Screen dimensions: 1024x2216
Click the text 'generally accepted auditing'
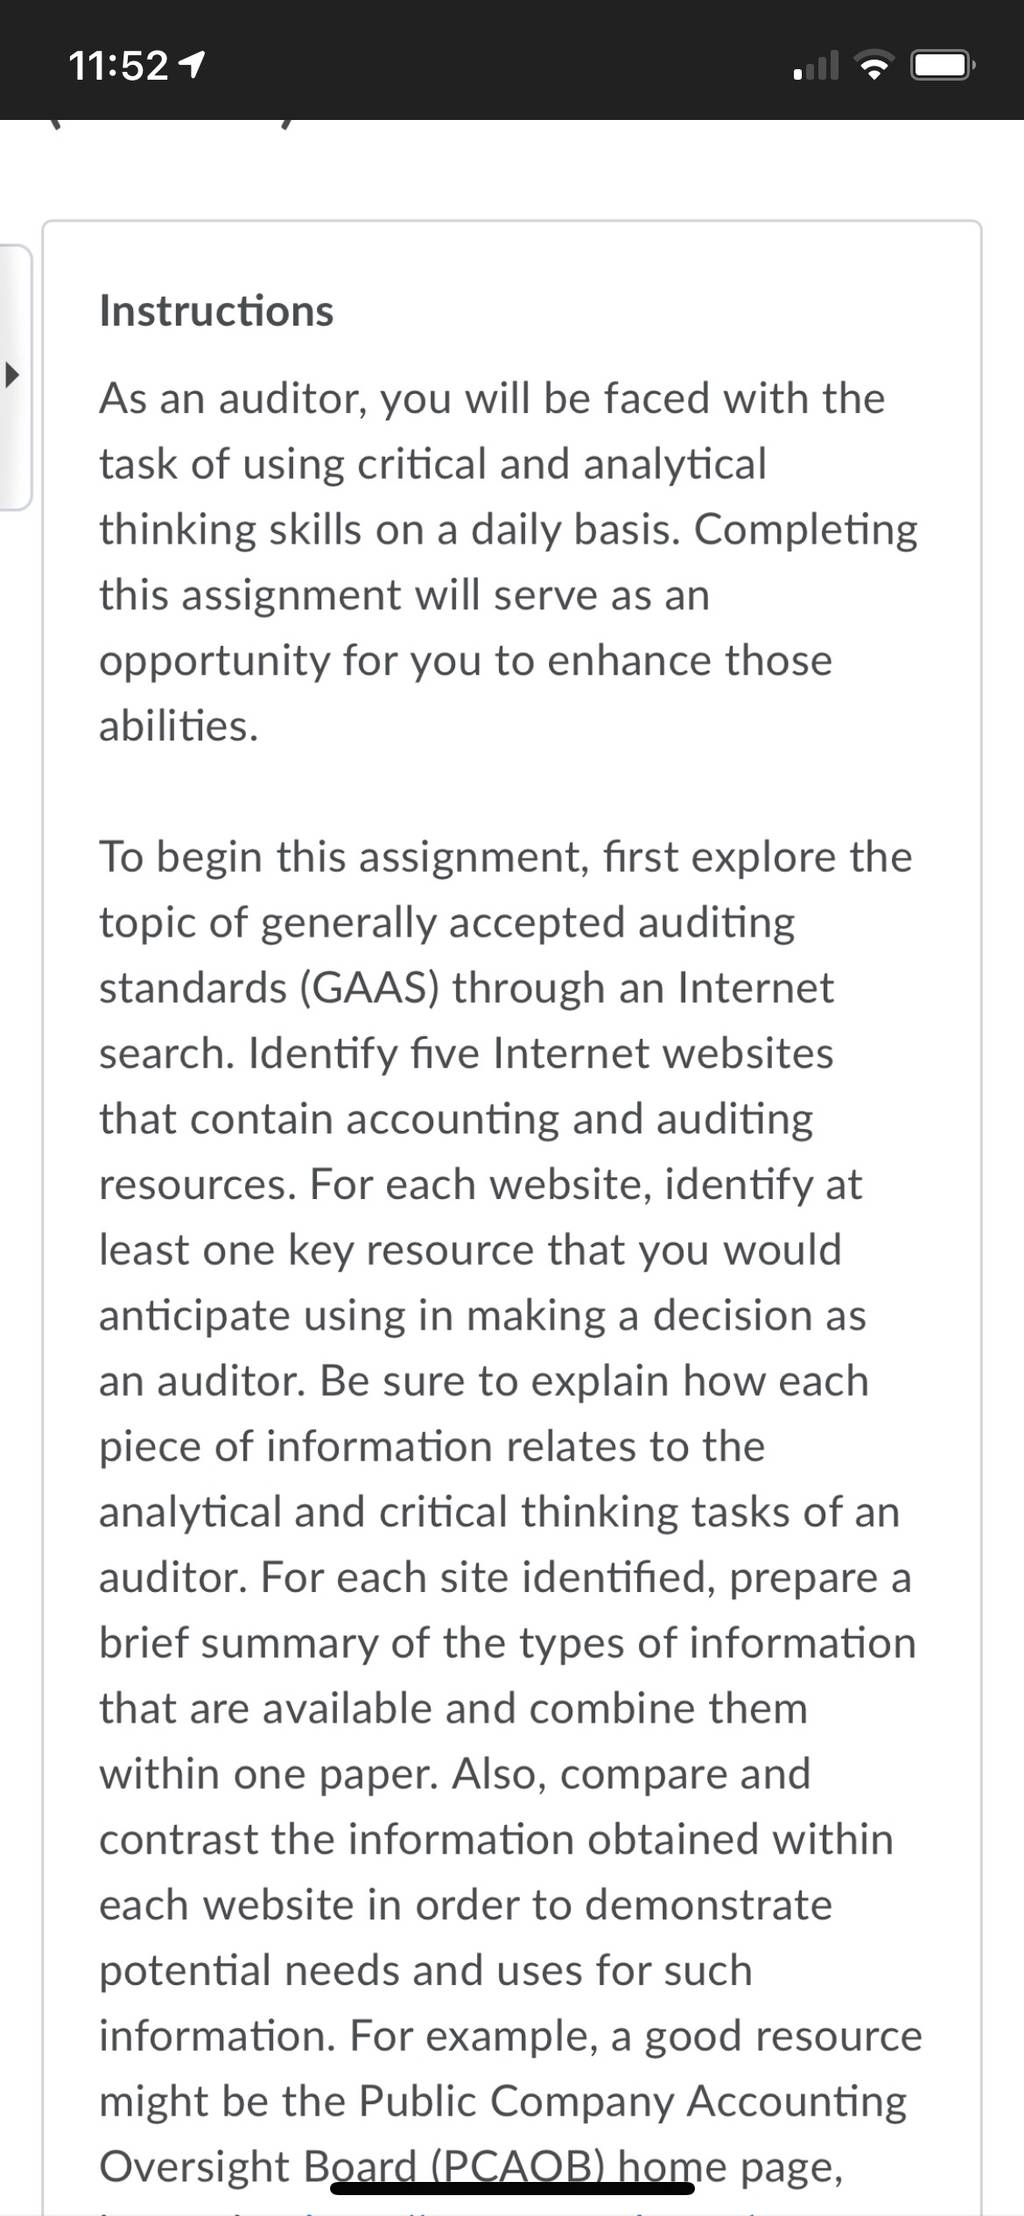pos(528,923)
